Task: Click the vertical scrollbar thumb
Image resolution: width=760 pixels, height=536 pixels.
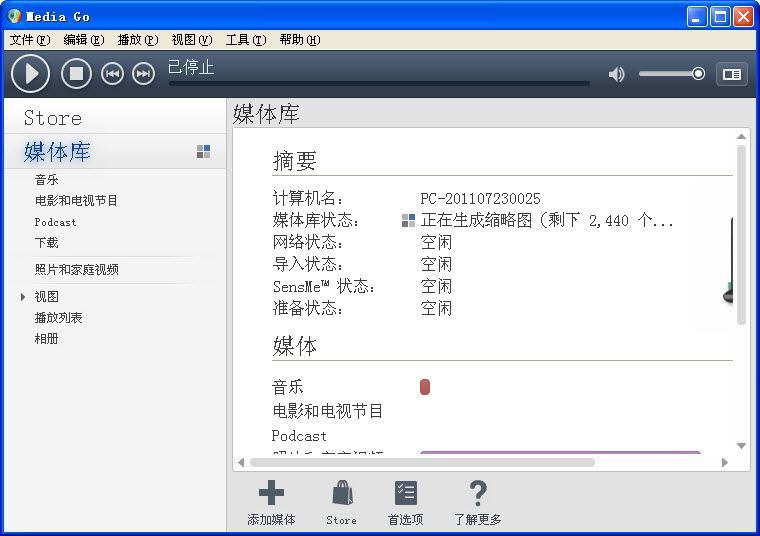Action: coord(741,235)
